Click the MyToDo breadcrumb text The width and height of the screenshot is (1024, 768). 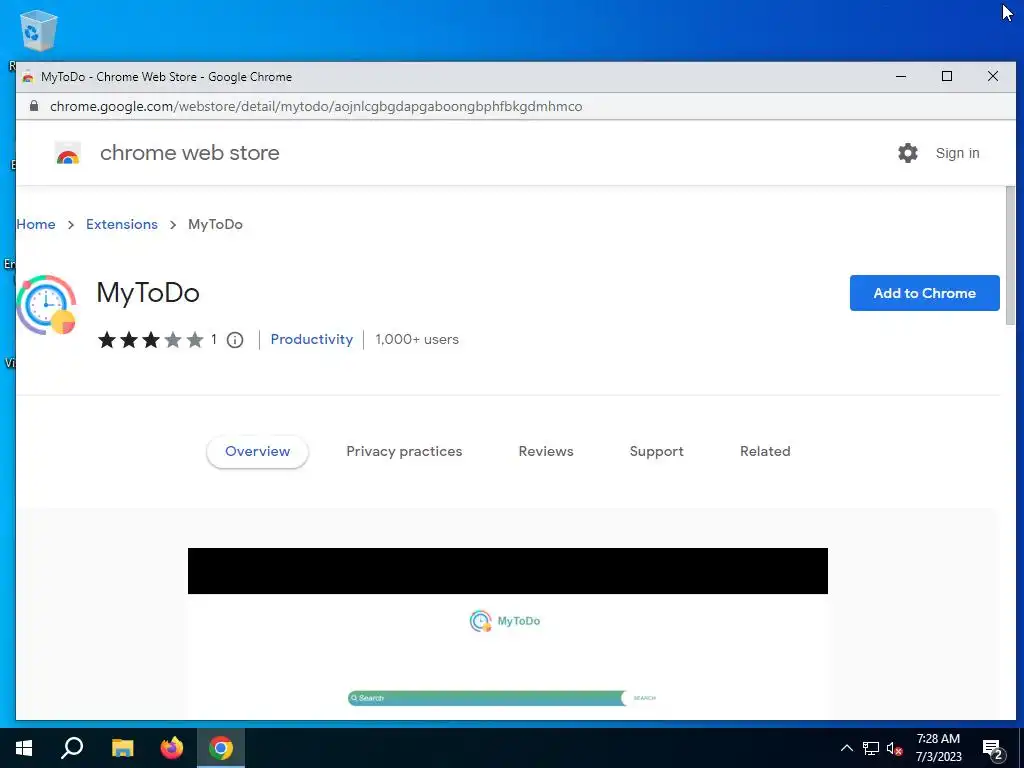click(215, 224)
